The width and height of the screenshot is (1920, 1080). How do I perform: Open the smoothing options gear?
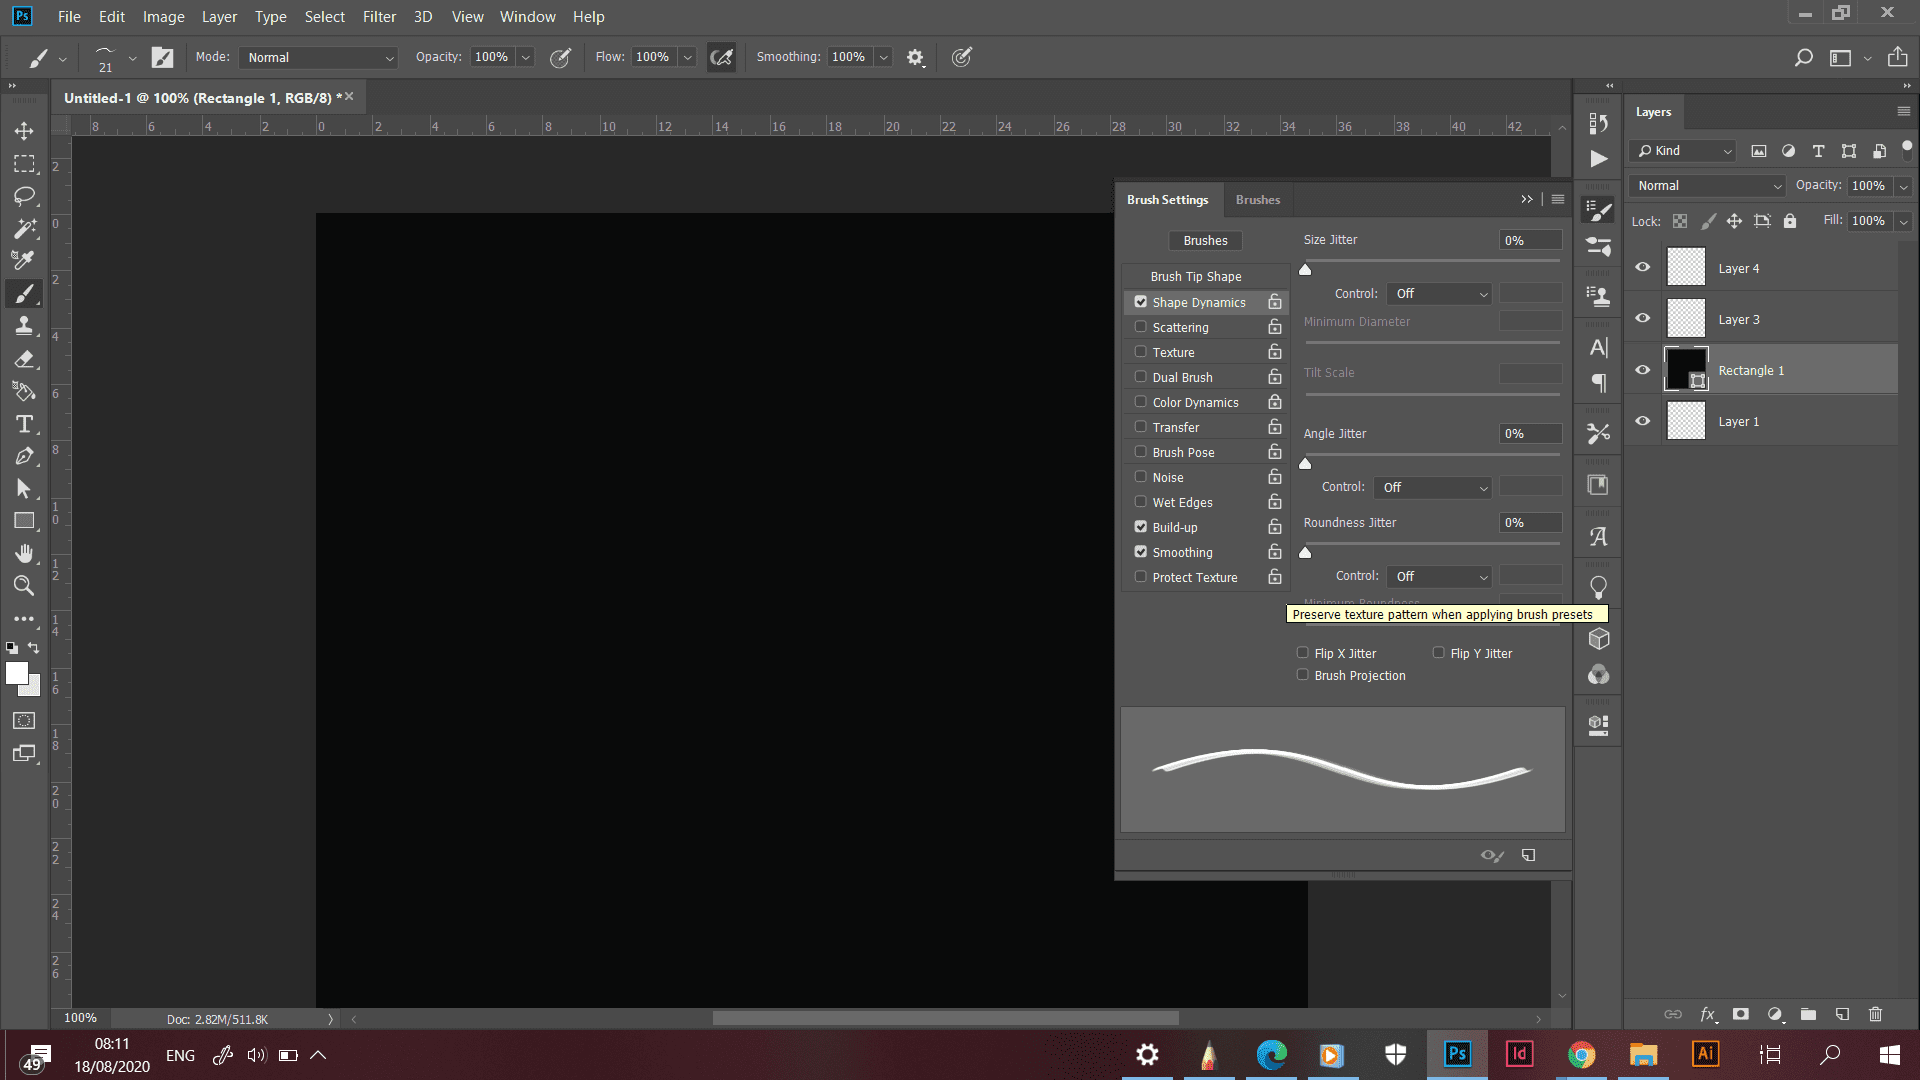pos(915,58)
